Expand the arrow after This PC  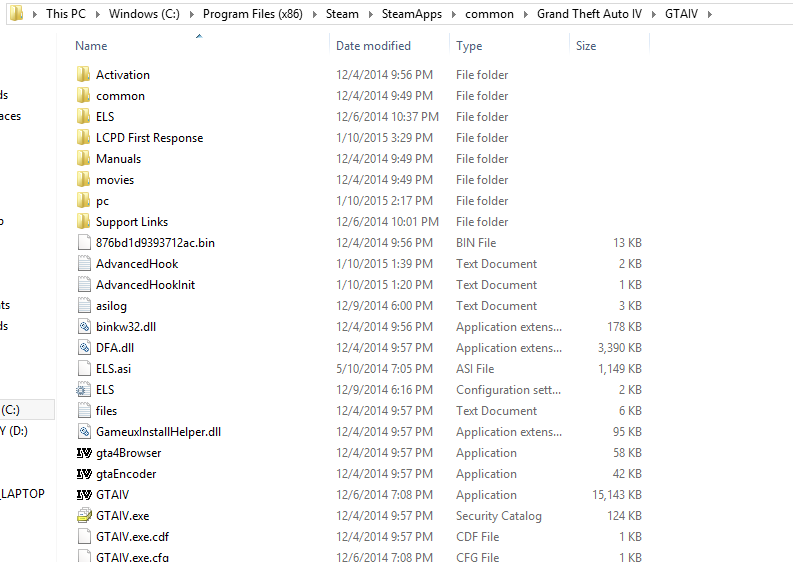[x=98, y=14]
